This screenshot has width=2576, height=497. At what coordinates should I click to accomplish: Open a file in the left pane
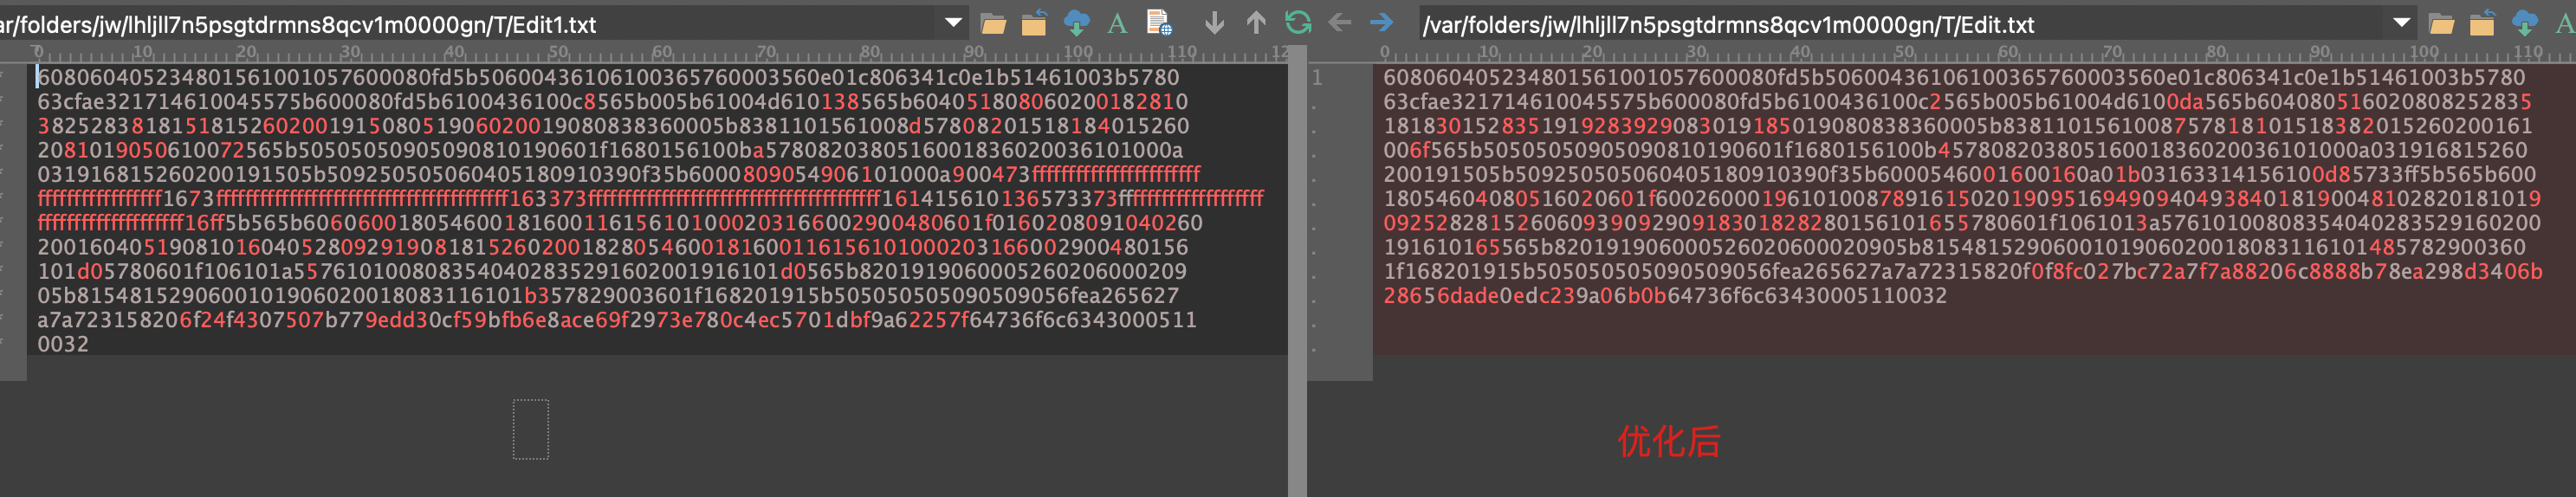coord(993,24)
